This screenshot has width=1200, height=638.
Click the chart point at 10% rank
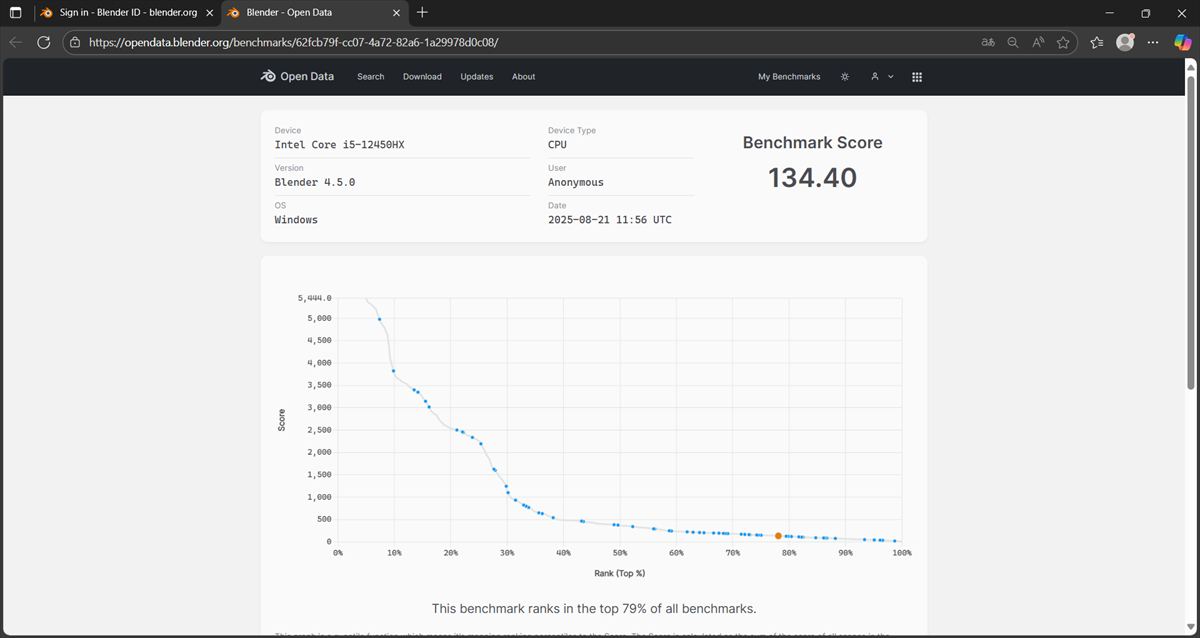pos(393,371)
